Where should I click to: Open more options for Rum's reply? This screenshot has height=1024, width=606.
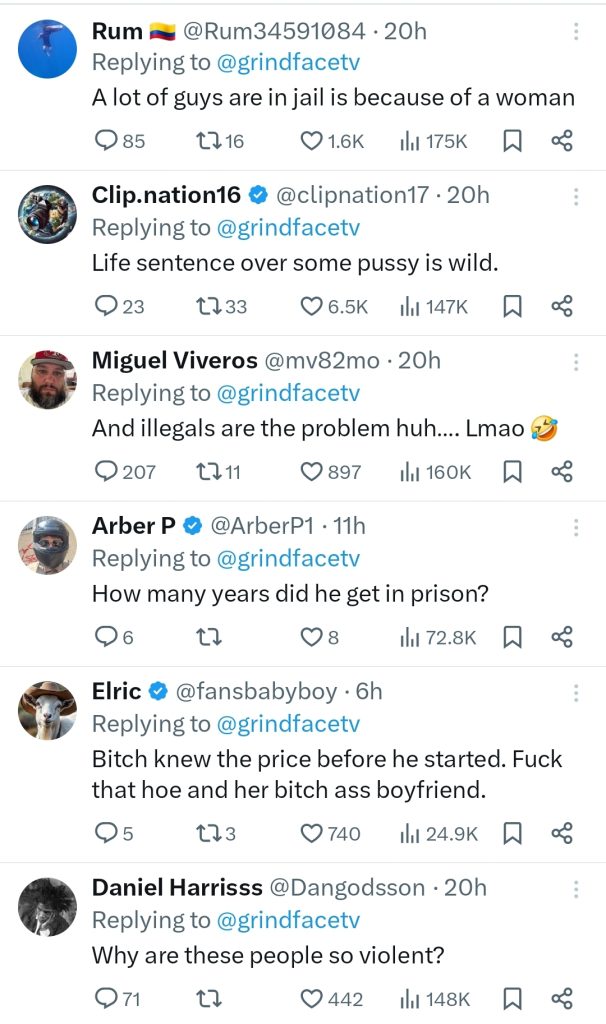(576, 32)
